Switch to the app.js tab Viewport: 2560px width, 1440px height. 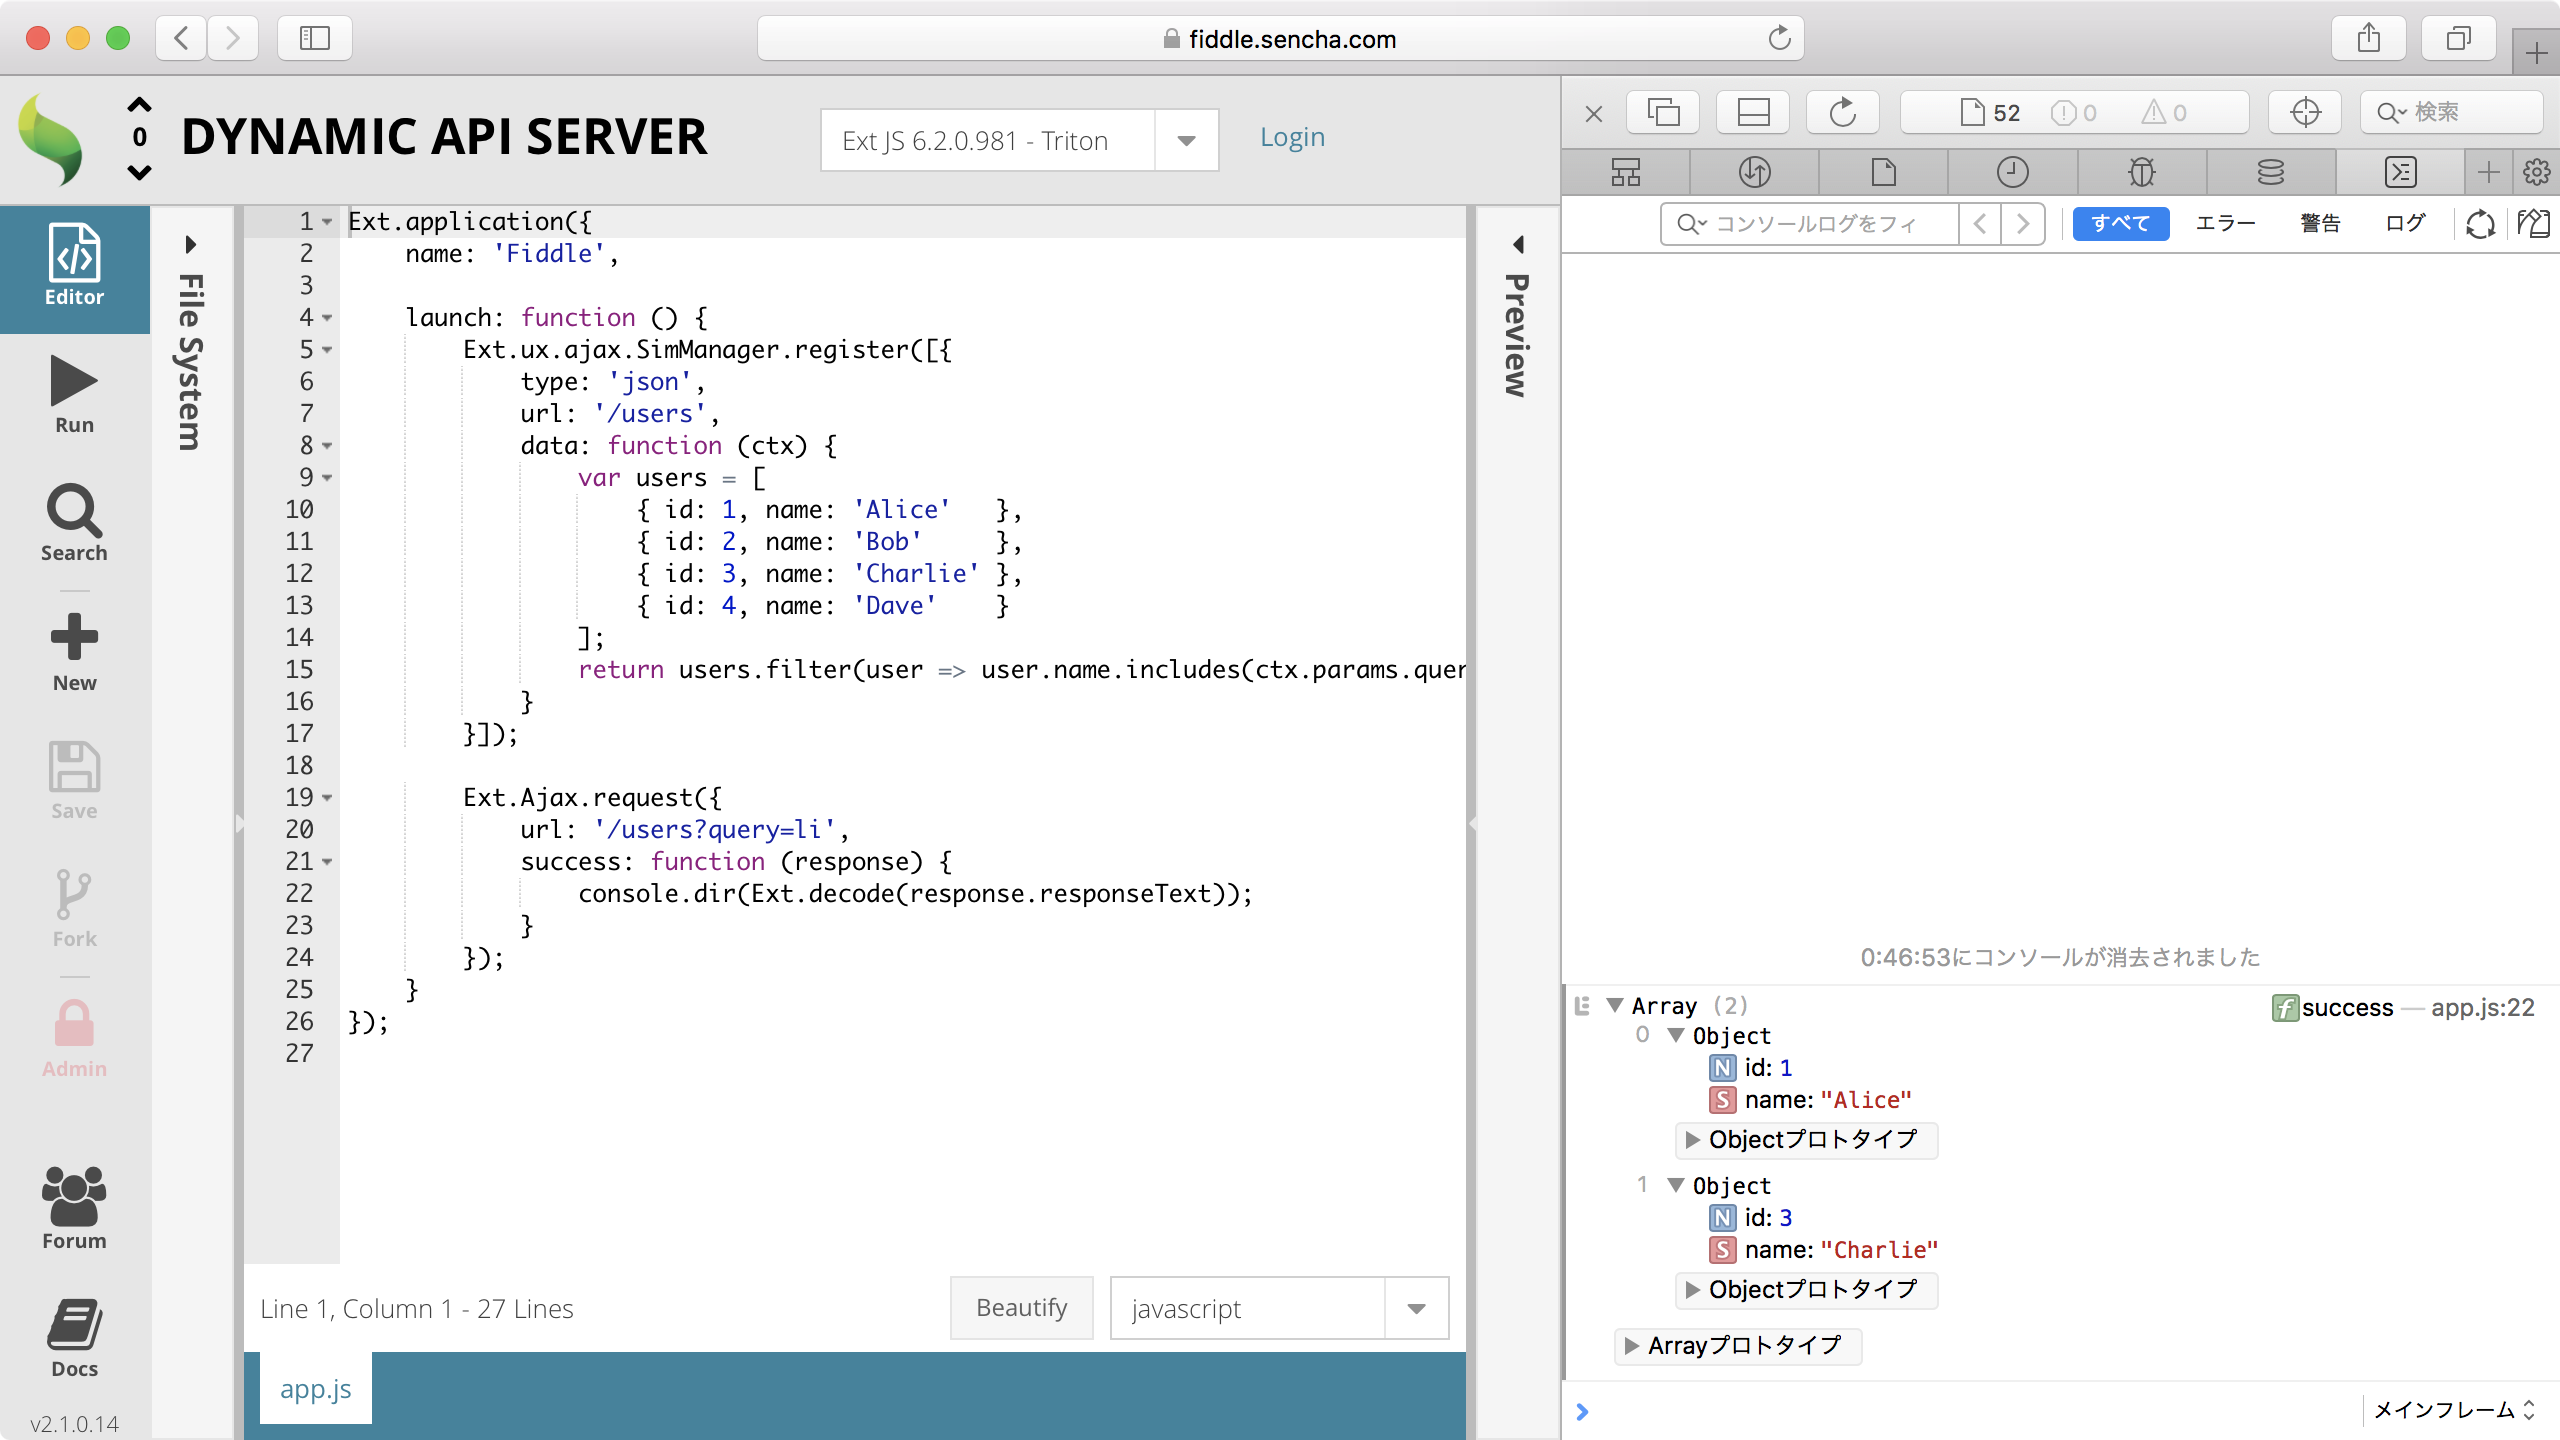(x=315, y=1388)
